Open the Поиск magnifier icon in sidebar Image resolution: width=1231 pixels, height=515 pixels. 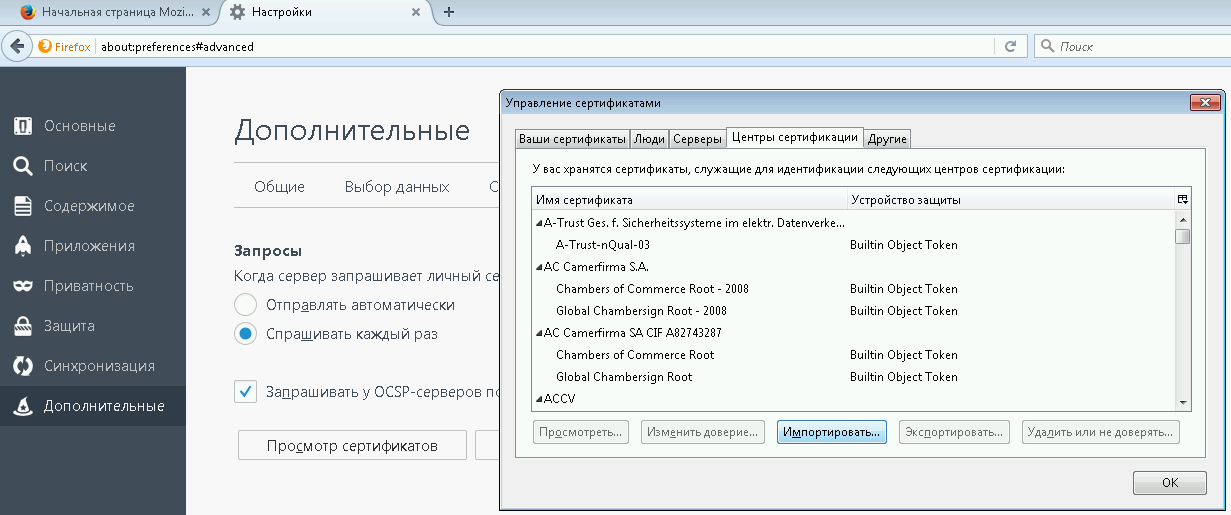pos(22,166)
